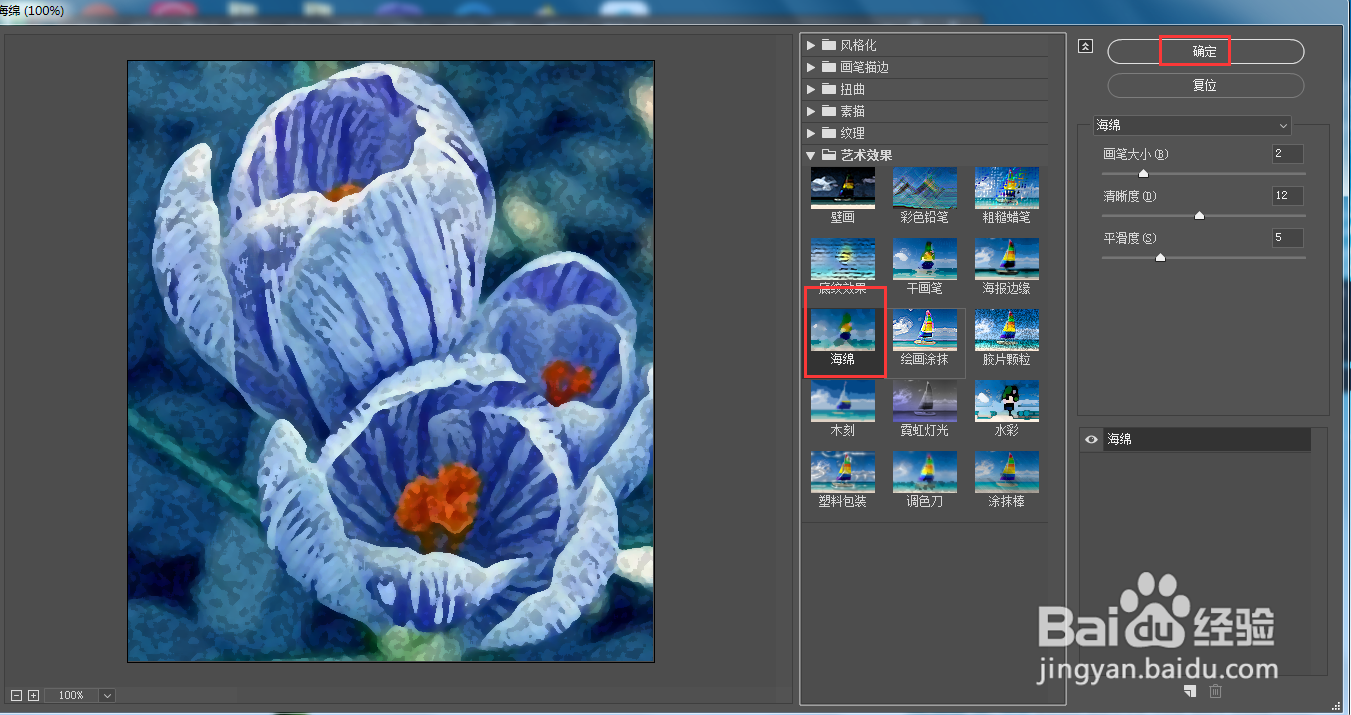
Task: Click the 清晰度 value field
Action: (1288, 196)
